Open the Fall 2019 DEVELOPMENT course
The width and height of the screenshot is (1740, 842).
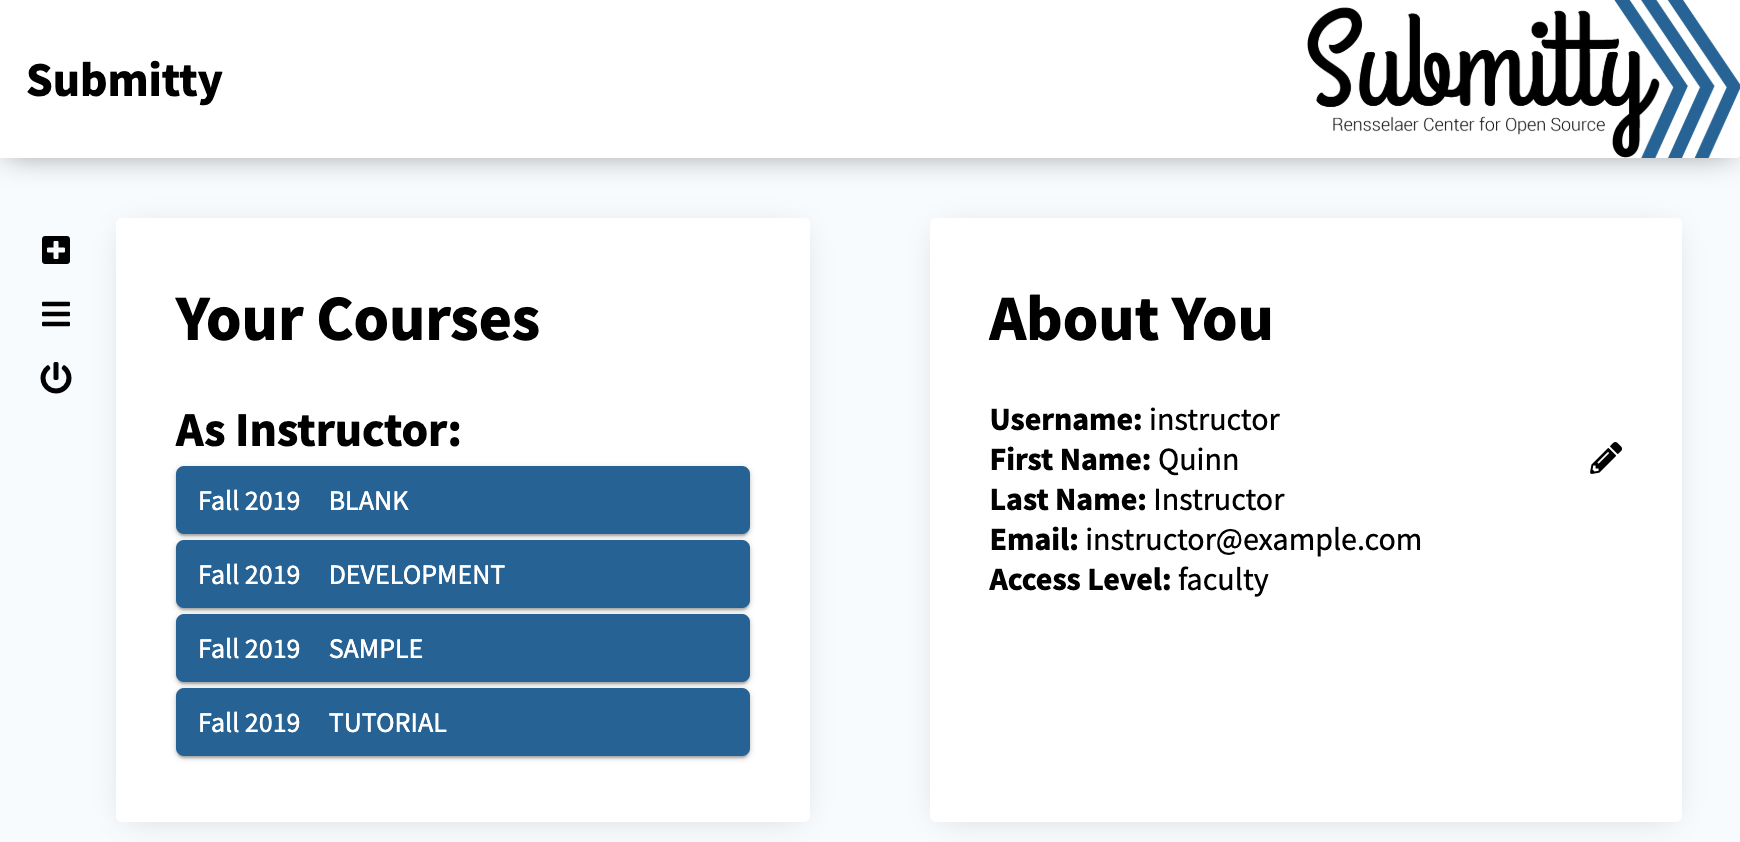(463, 574)
